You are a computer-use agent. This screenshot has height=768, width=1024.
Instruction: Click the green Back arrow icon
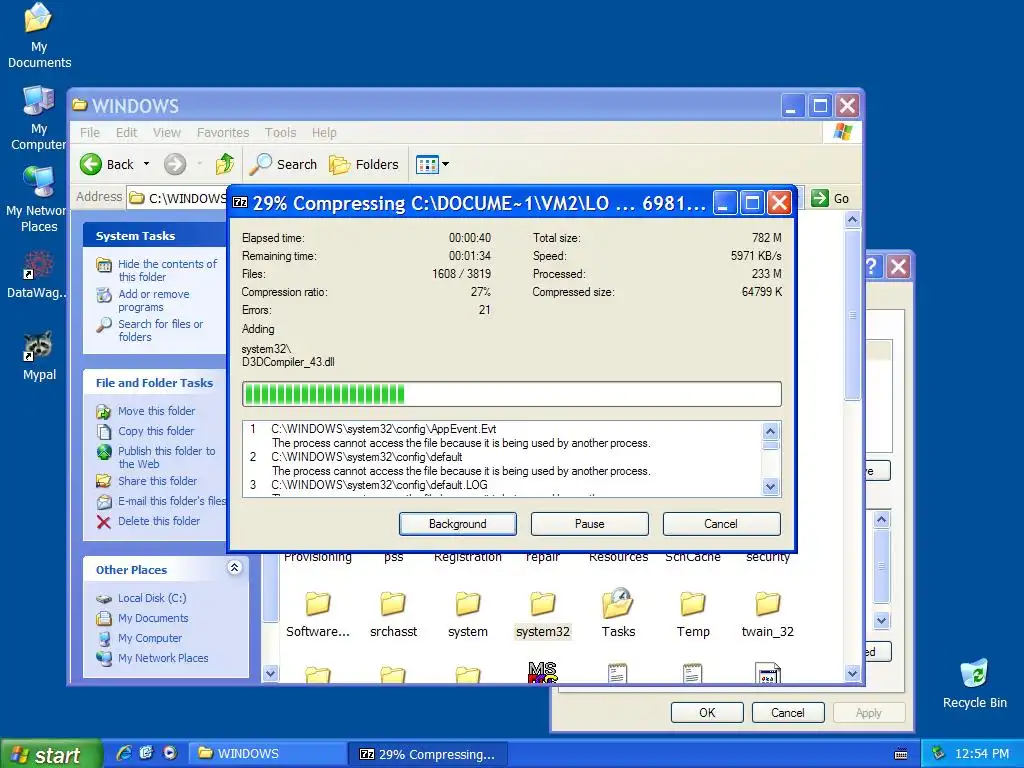pos(91,164)
